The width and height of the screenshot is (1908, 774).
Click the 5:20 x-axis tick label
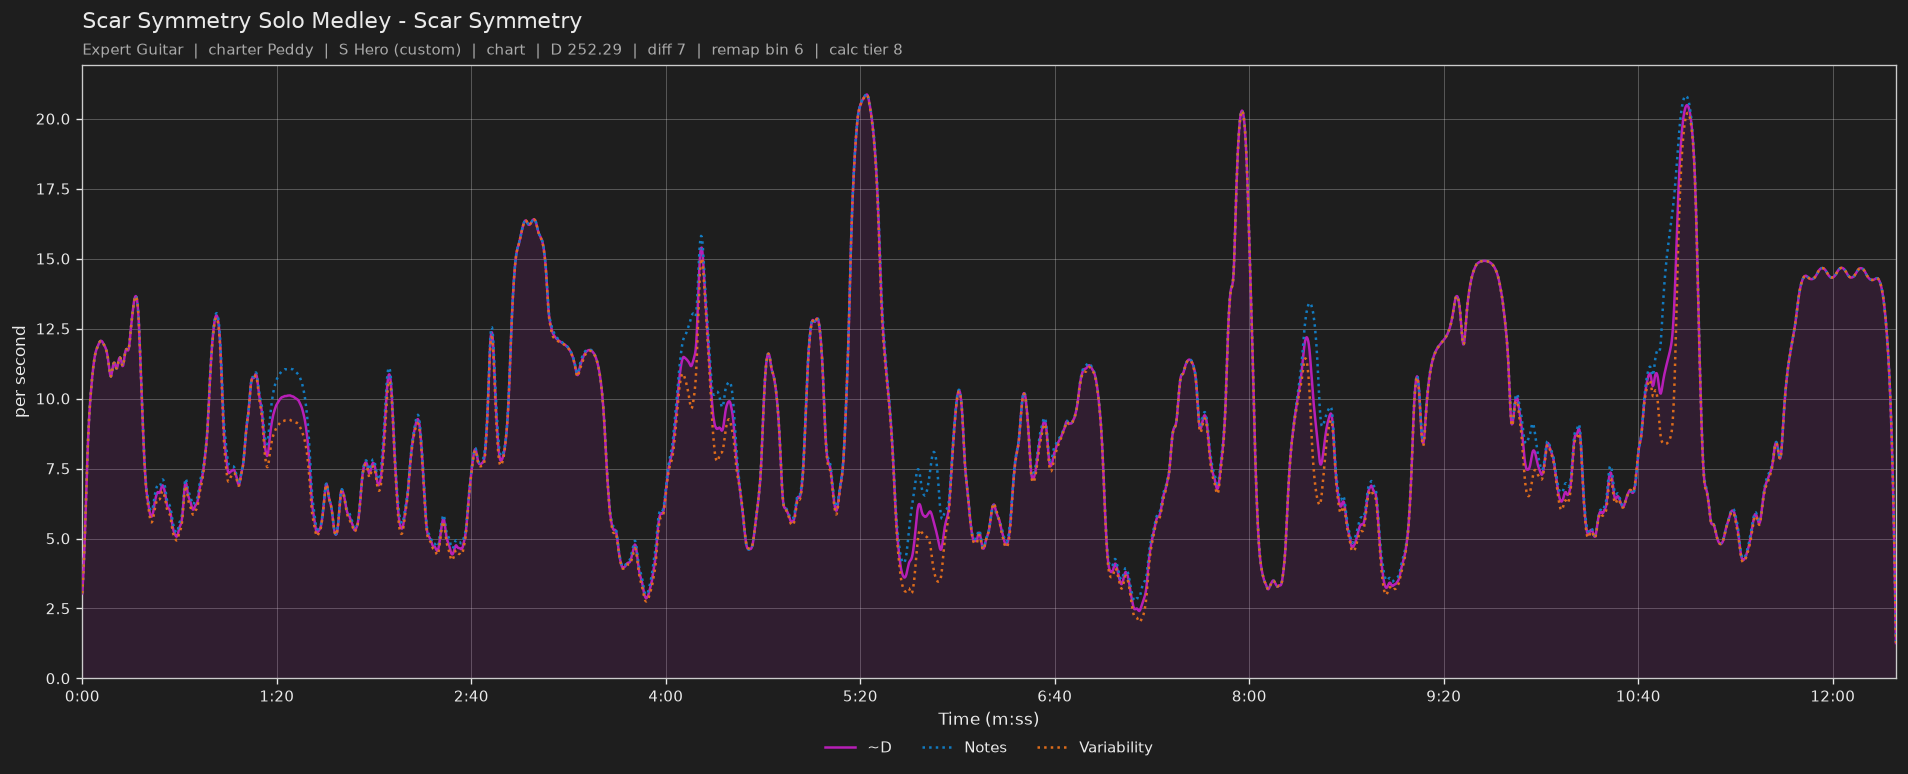tap(860, 696)
